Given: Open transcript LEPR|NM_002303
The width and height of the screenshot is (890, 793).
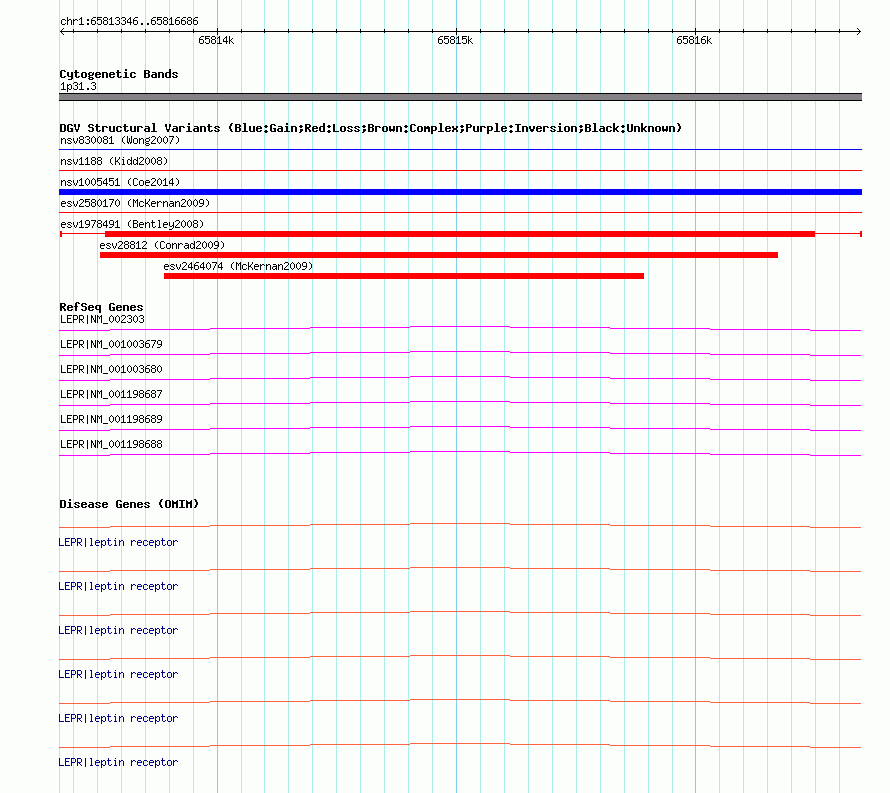Looking at the screenshot, I should coord(102,320).
